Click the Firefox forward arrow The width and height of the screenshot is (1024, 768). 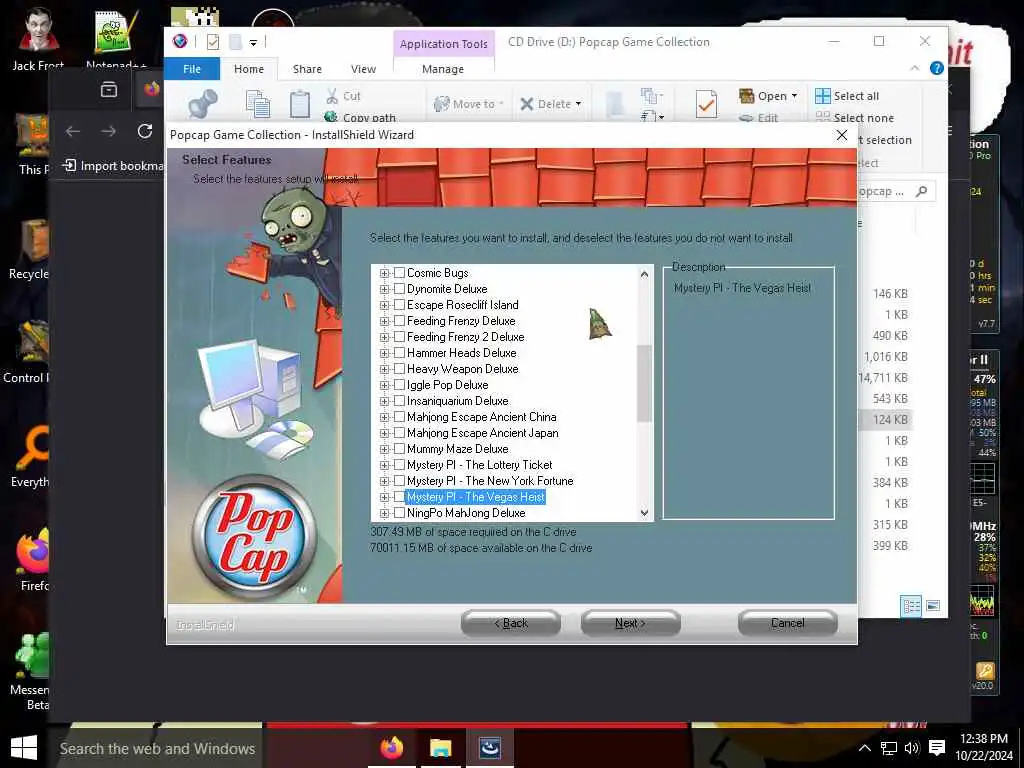(x=108, y=131)
